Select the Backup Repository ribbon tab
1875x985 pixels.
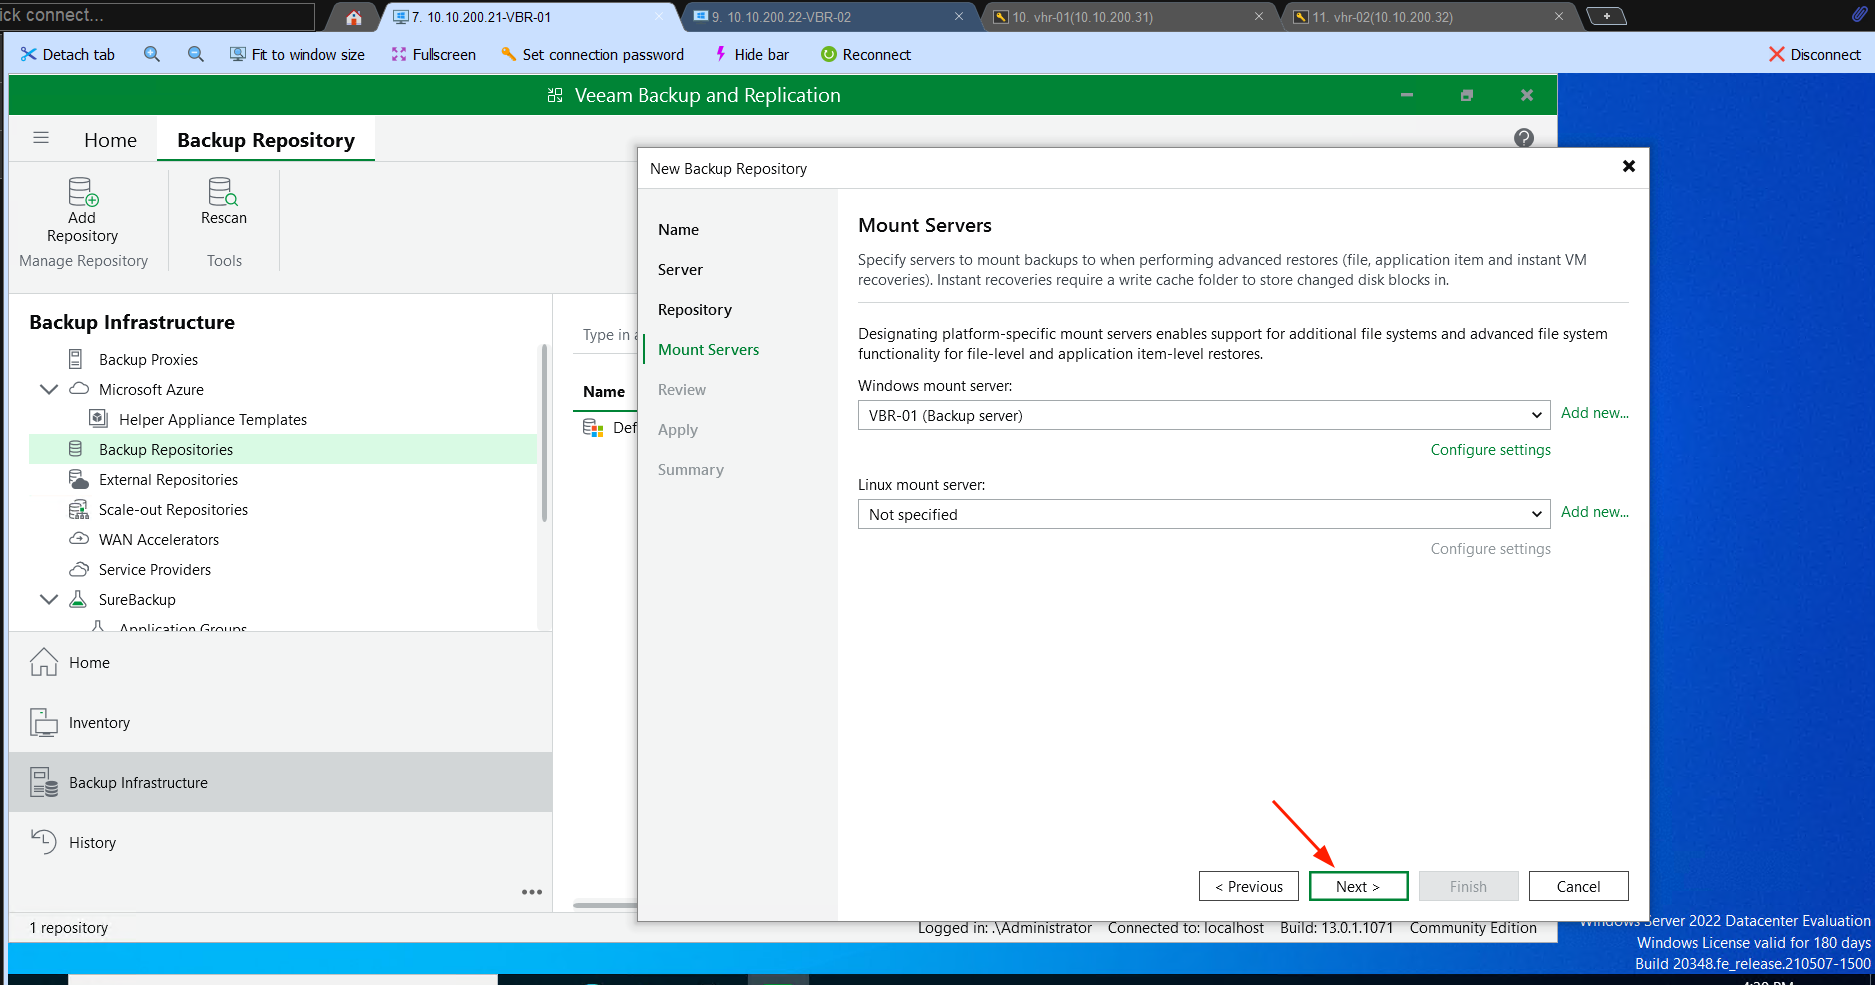(266, 140)
